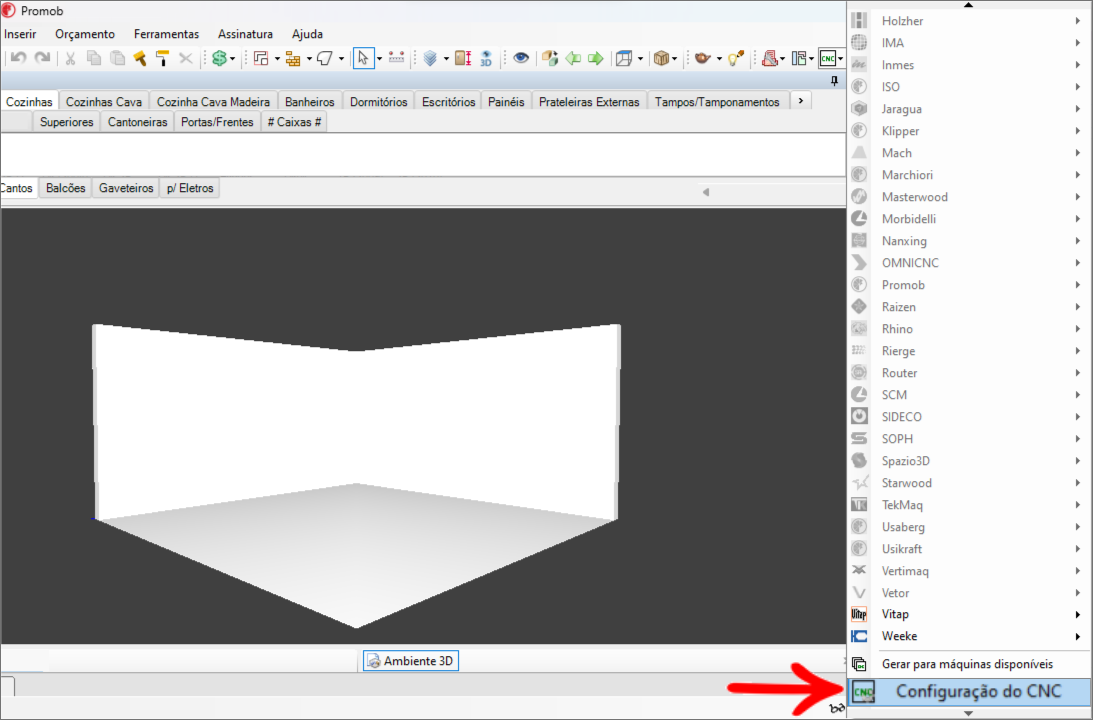Click the panel layout icon
The height and width of the screenshot is (720, 1093).
click(799, 59)
